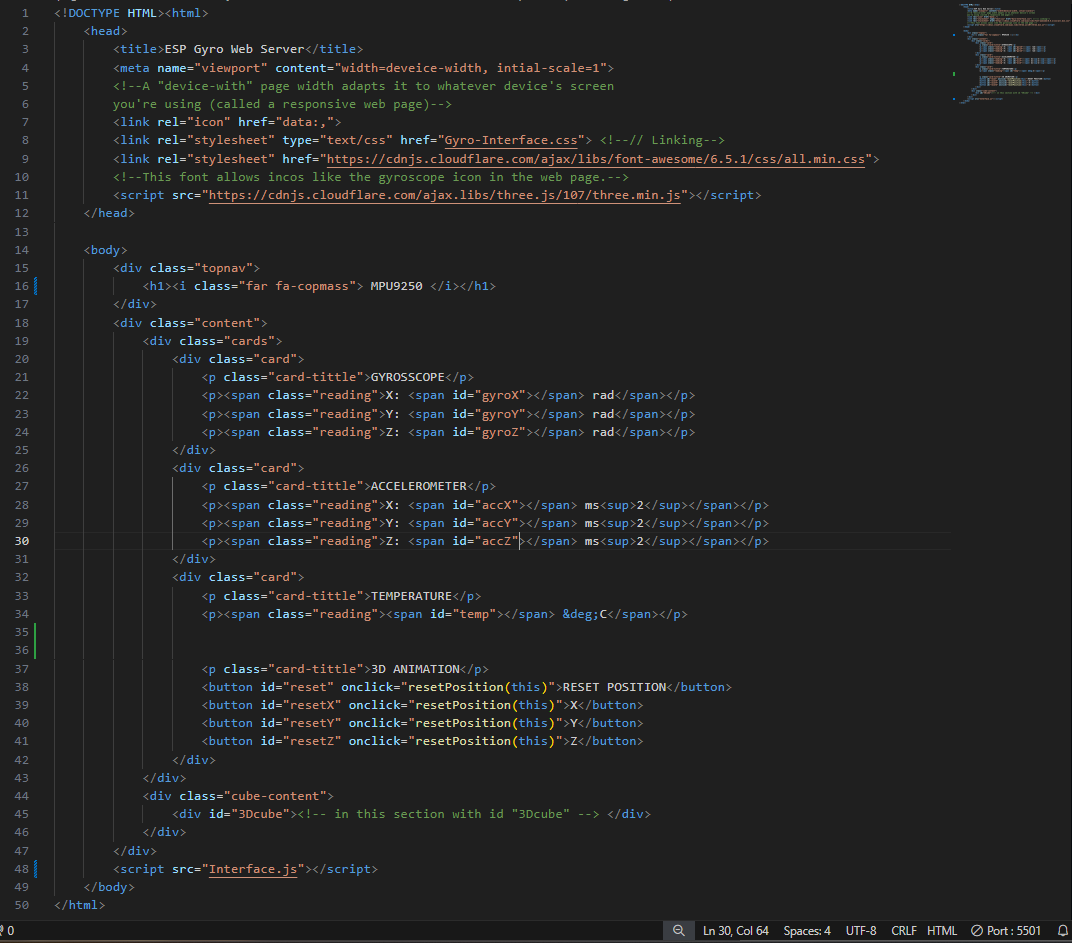The width and height of the screenshot is (1072, 943).
Task: Select file encoding UTF-8 in status bar
Action: pos(861,931)
